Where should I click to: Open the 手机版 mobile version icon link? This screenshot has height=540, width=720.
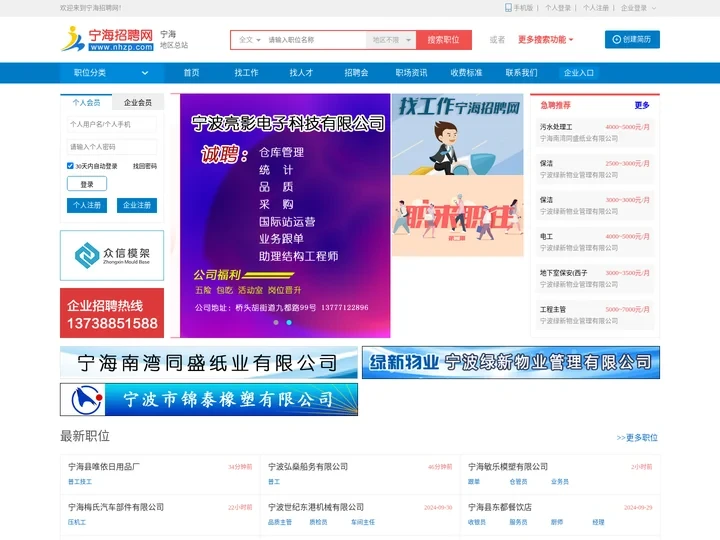coord(508,8)
